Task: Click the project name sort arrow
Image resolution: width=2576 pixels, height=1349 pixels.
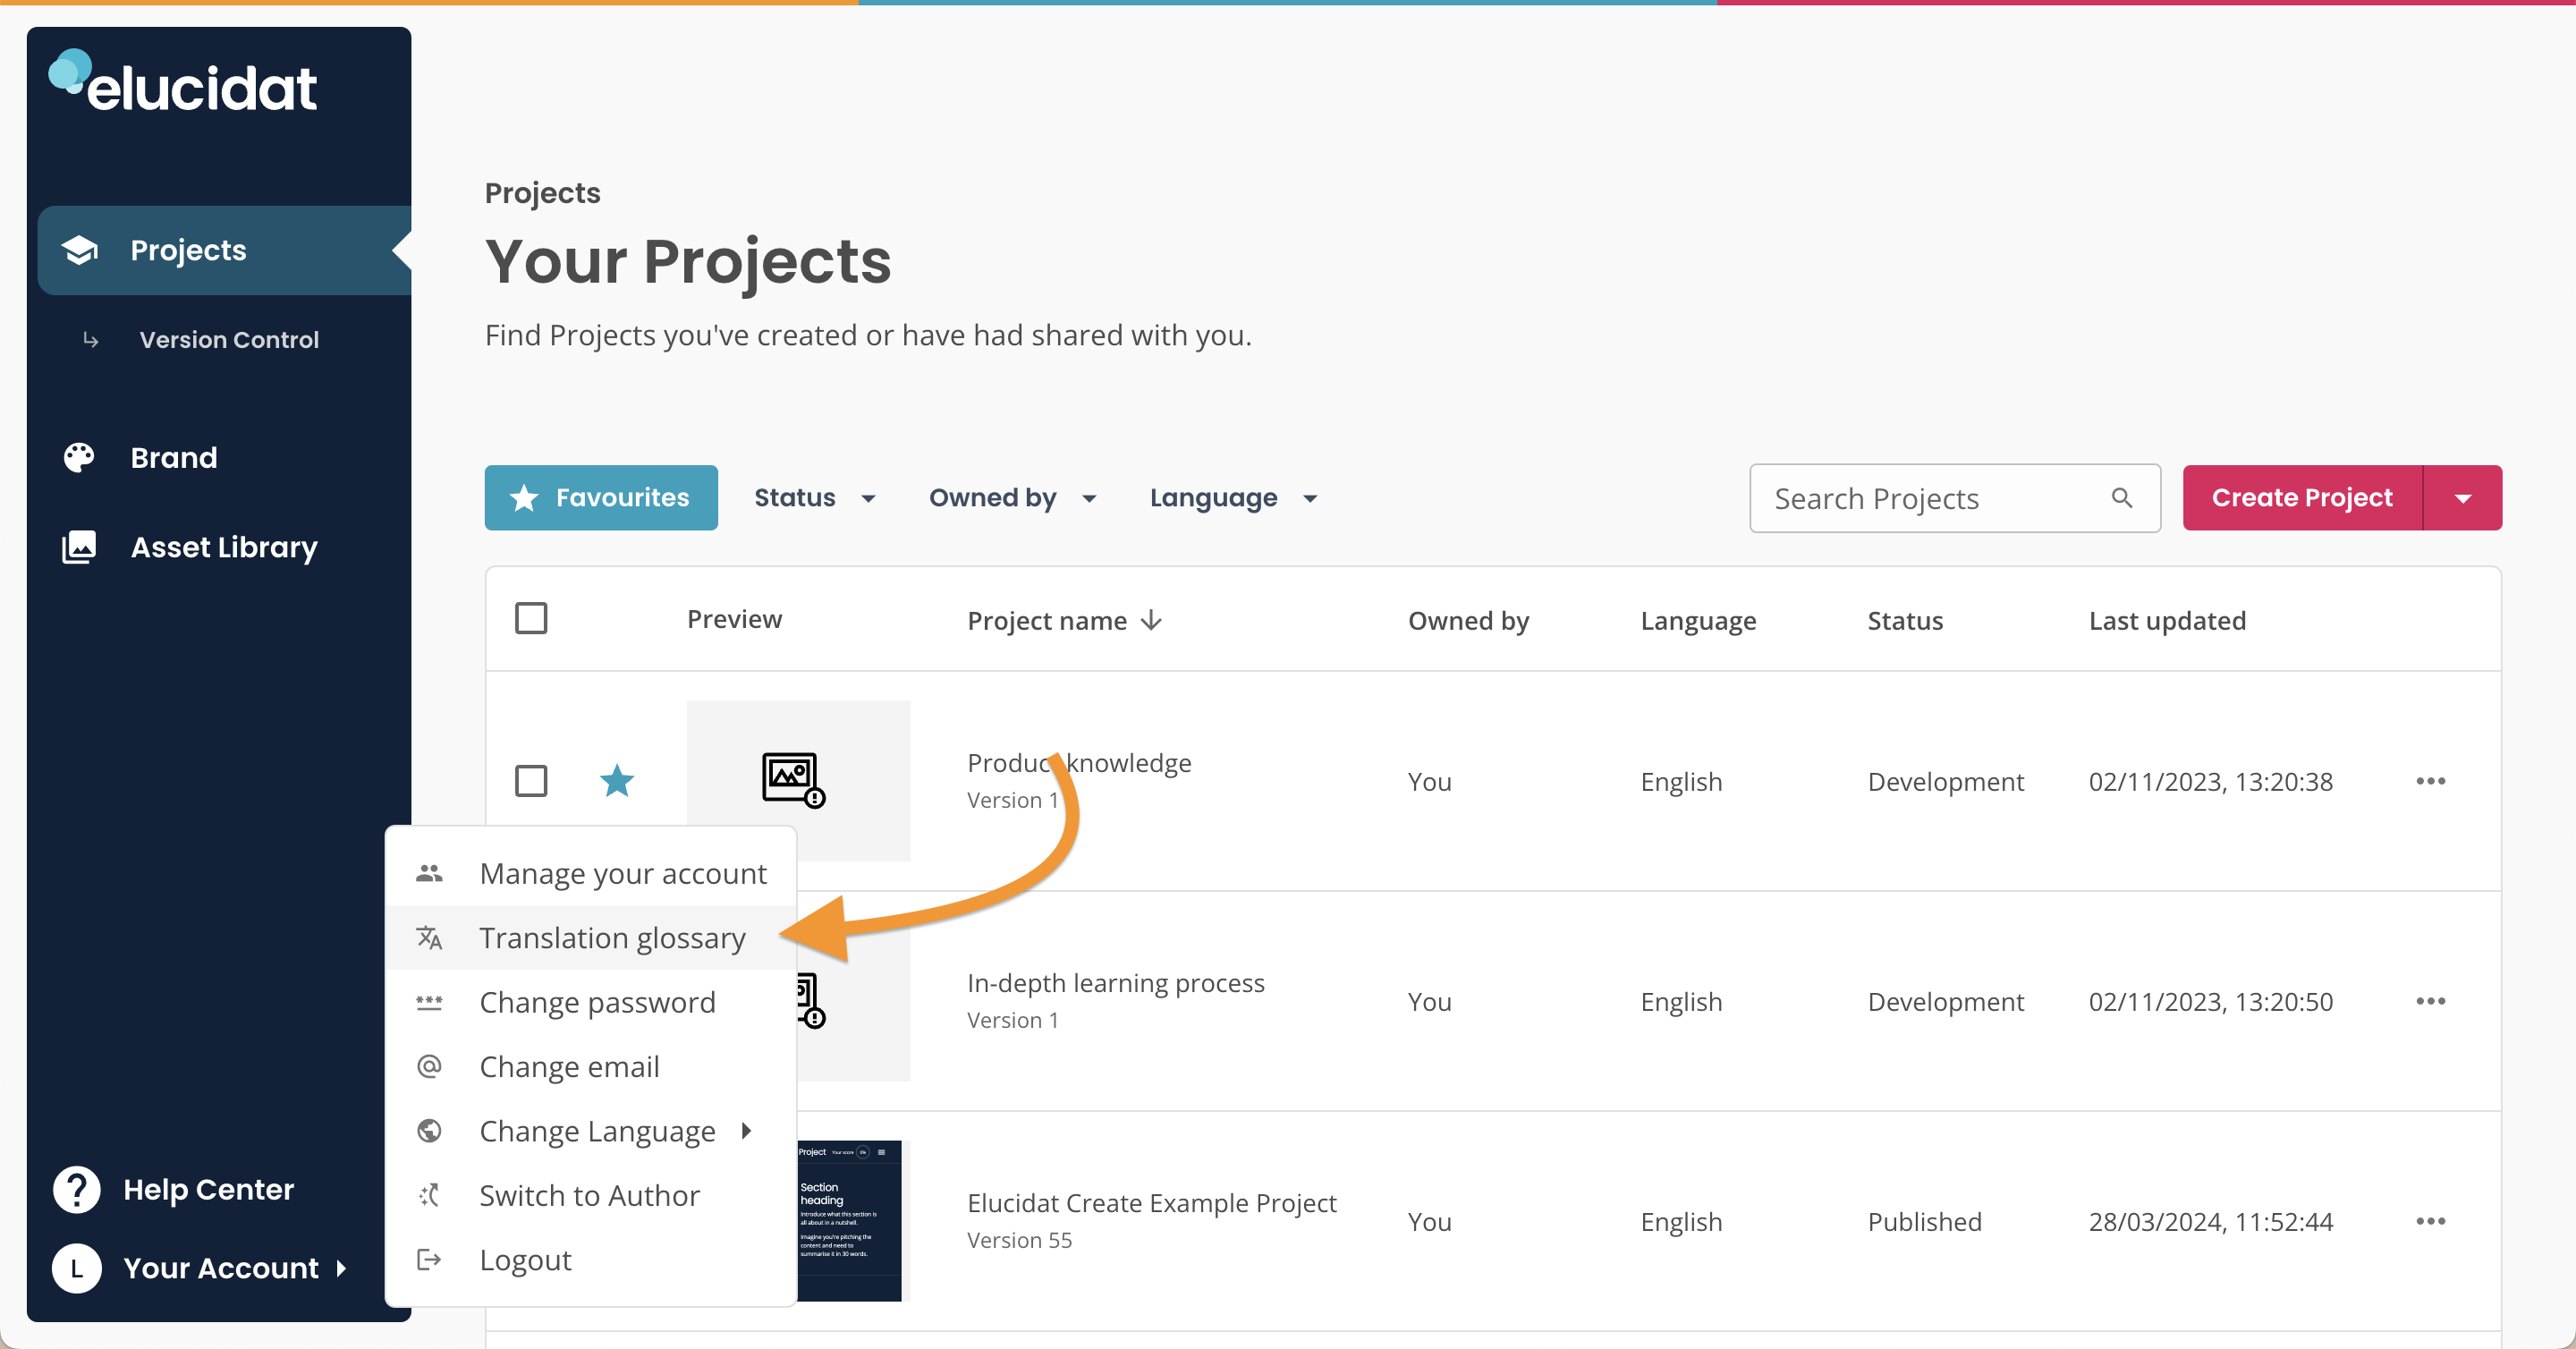Action: coord(1152,620)
